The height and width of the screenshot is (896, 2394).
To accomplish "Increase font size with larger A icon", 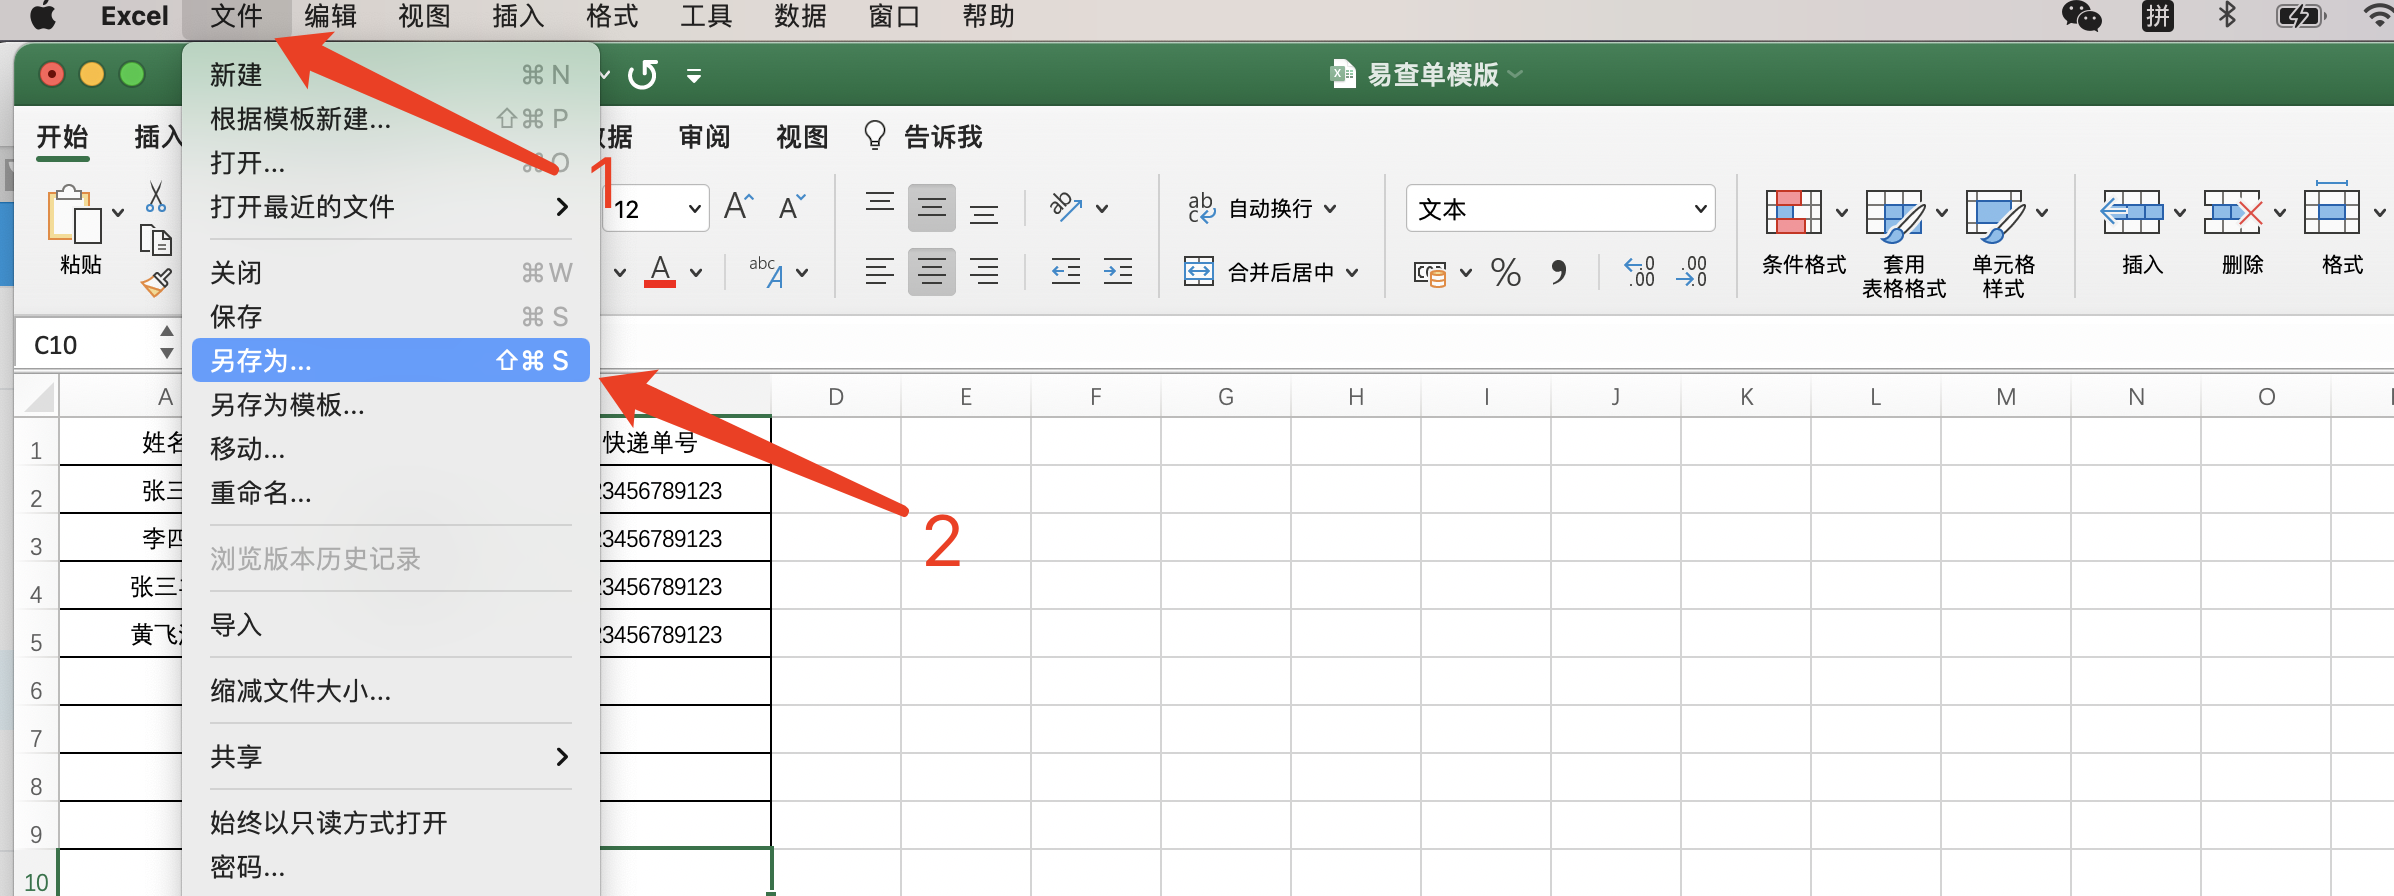I will (x=738, y=207).
